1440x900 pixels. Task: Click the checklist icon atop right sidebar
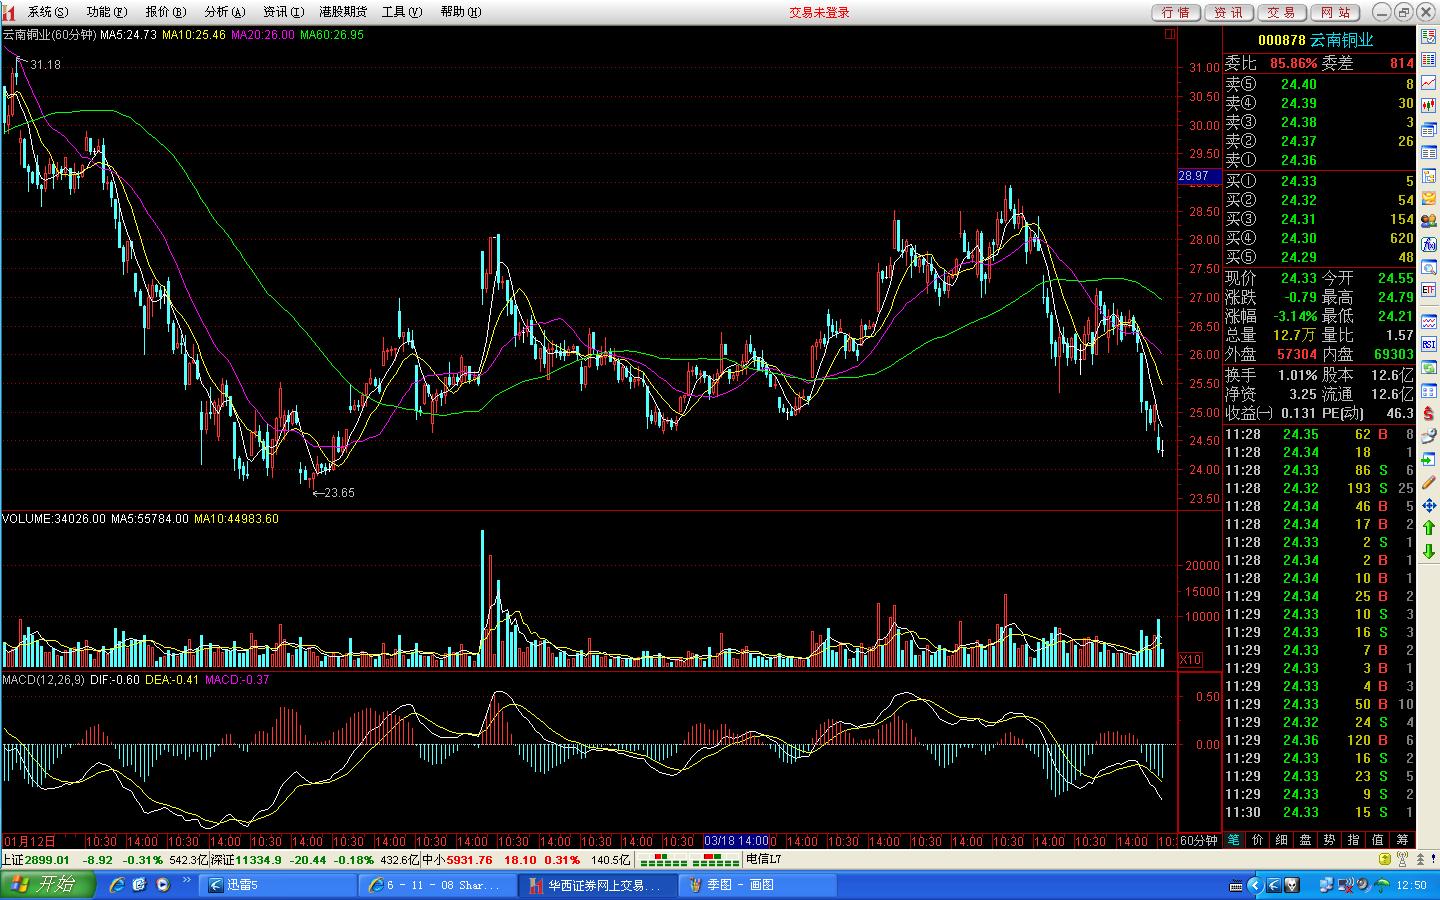click(x=1428, y=37)
